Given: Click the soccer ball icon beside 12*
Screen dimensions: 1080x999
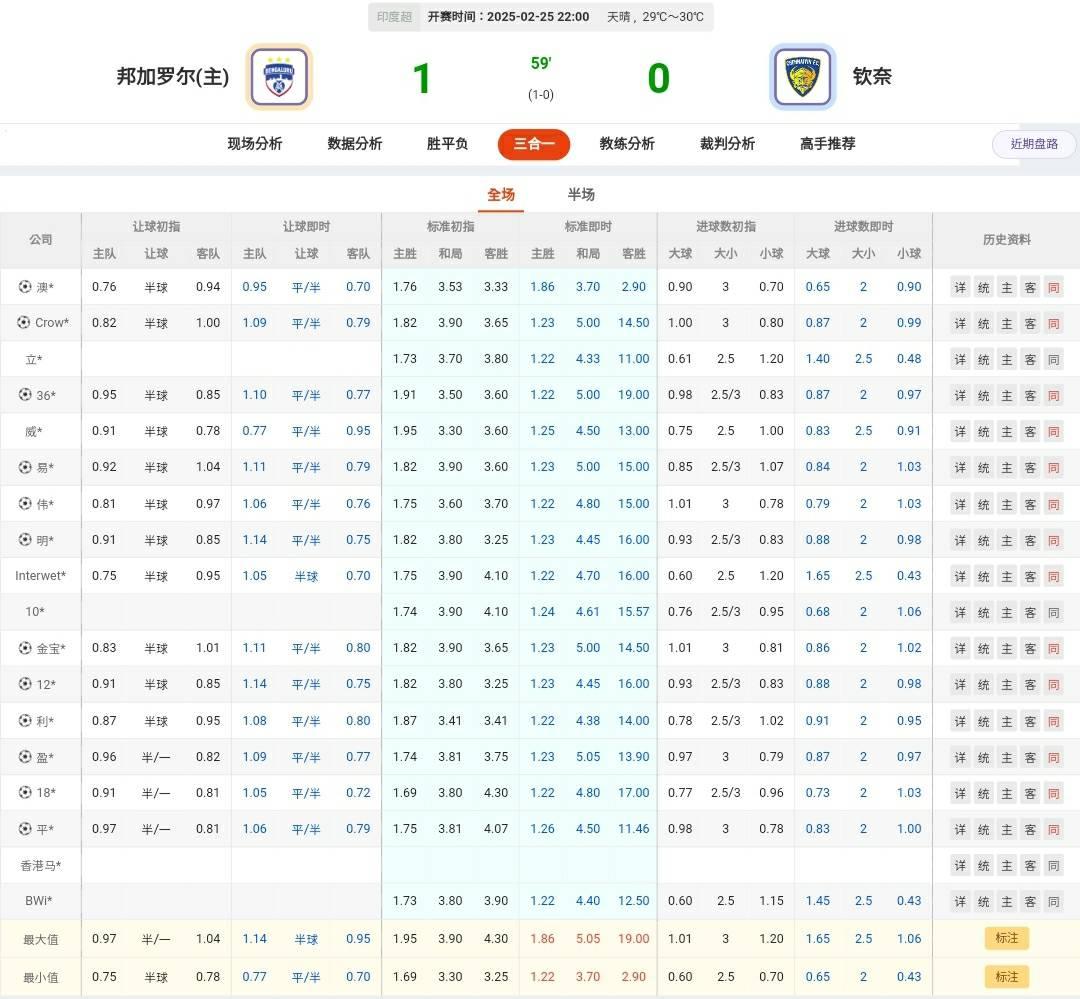Looking at the screenshot, I should [25, 683].
